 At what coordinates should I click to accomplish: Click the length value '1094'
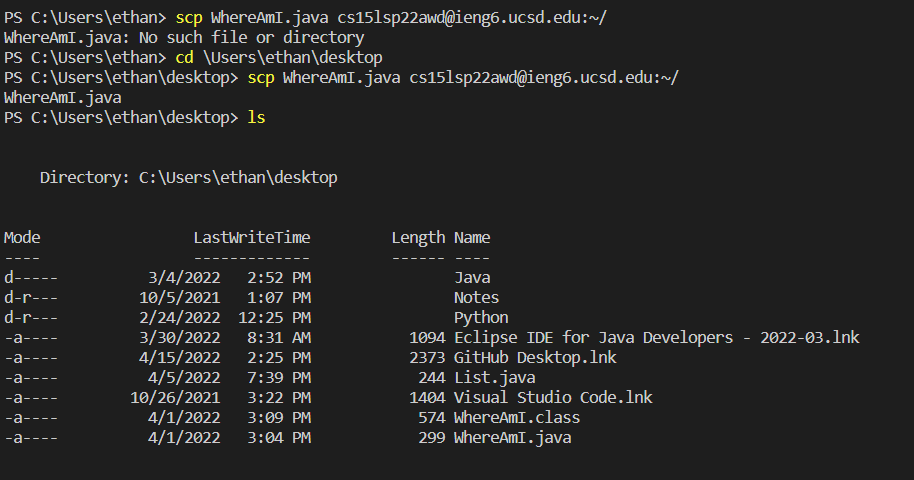[427, 338]
